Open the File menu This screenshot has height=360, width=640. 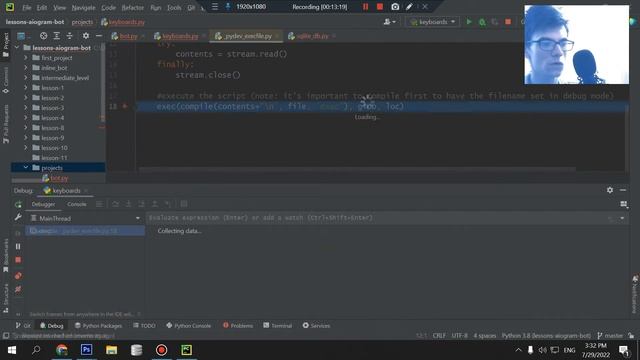point(27,7)
